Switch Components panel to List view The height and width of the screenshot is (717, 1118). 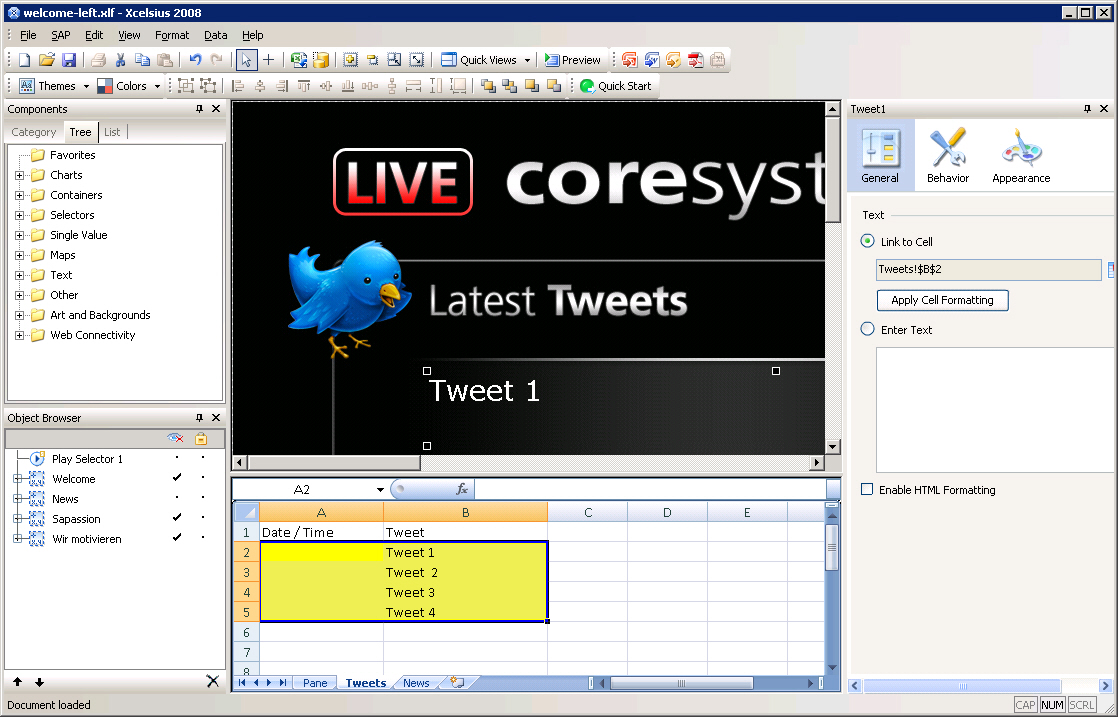pos(112,132)
